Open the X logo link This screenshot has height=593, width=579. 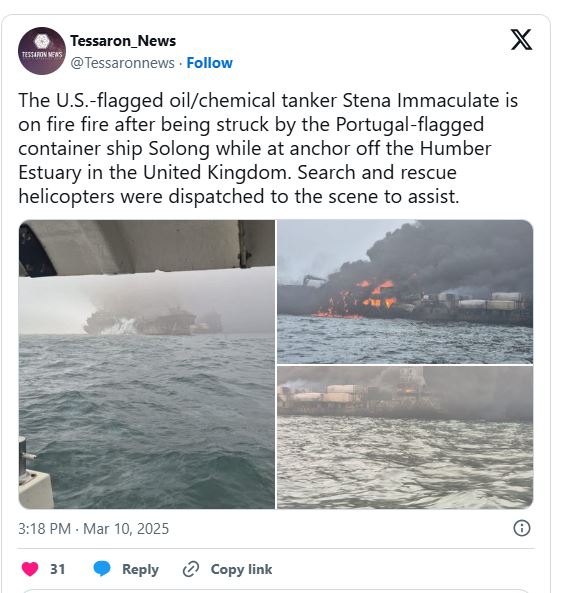coord(521,39)
